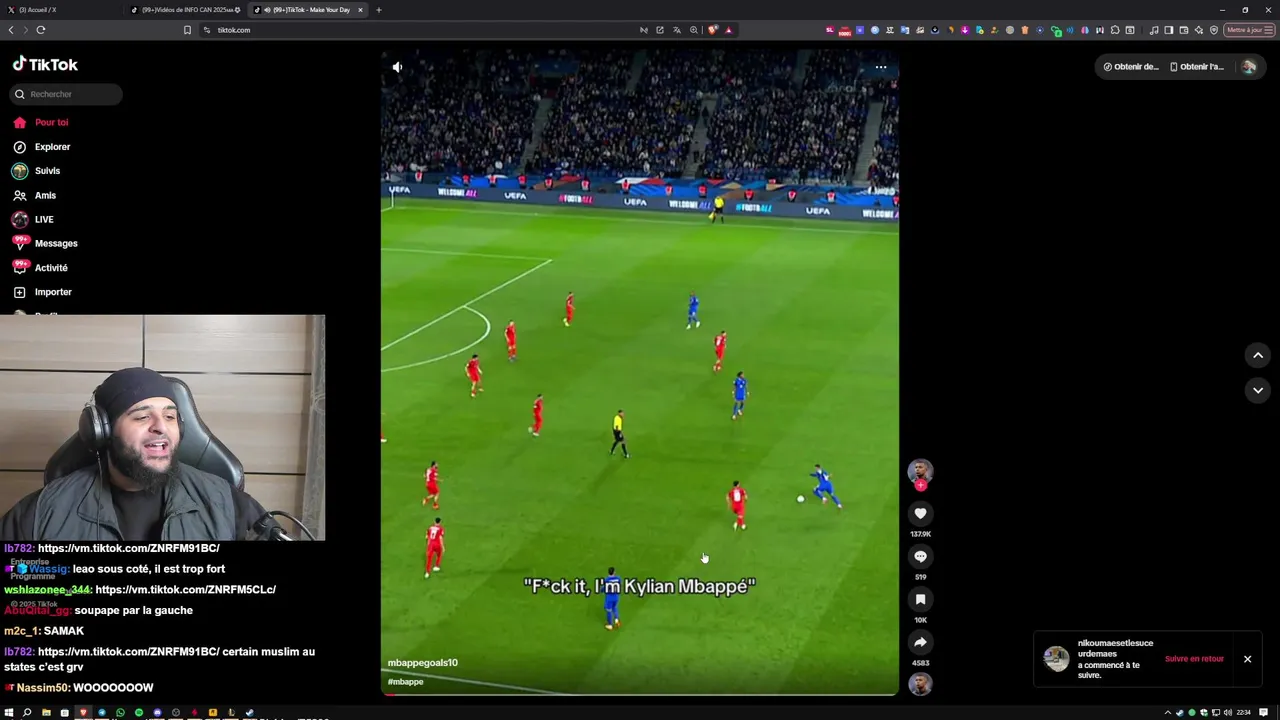The width and height of the screenshot is (1280, 720).
Task: Open Steam in the taskbar
Action: coord(249,713)
